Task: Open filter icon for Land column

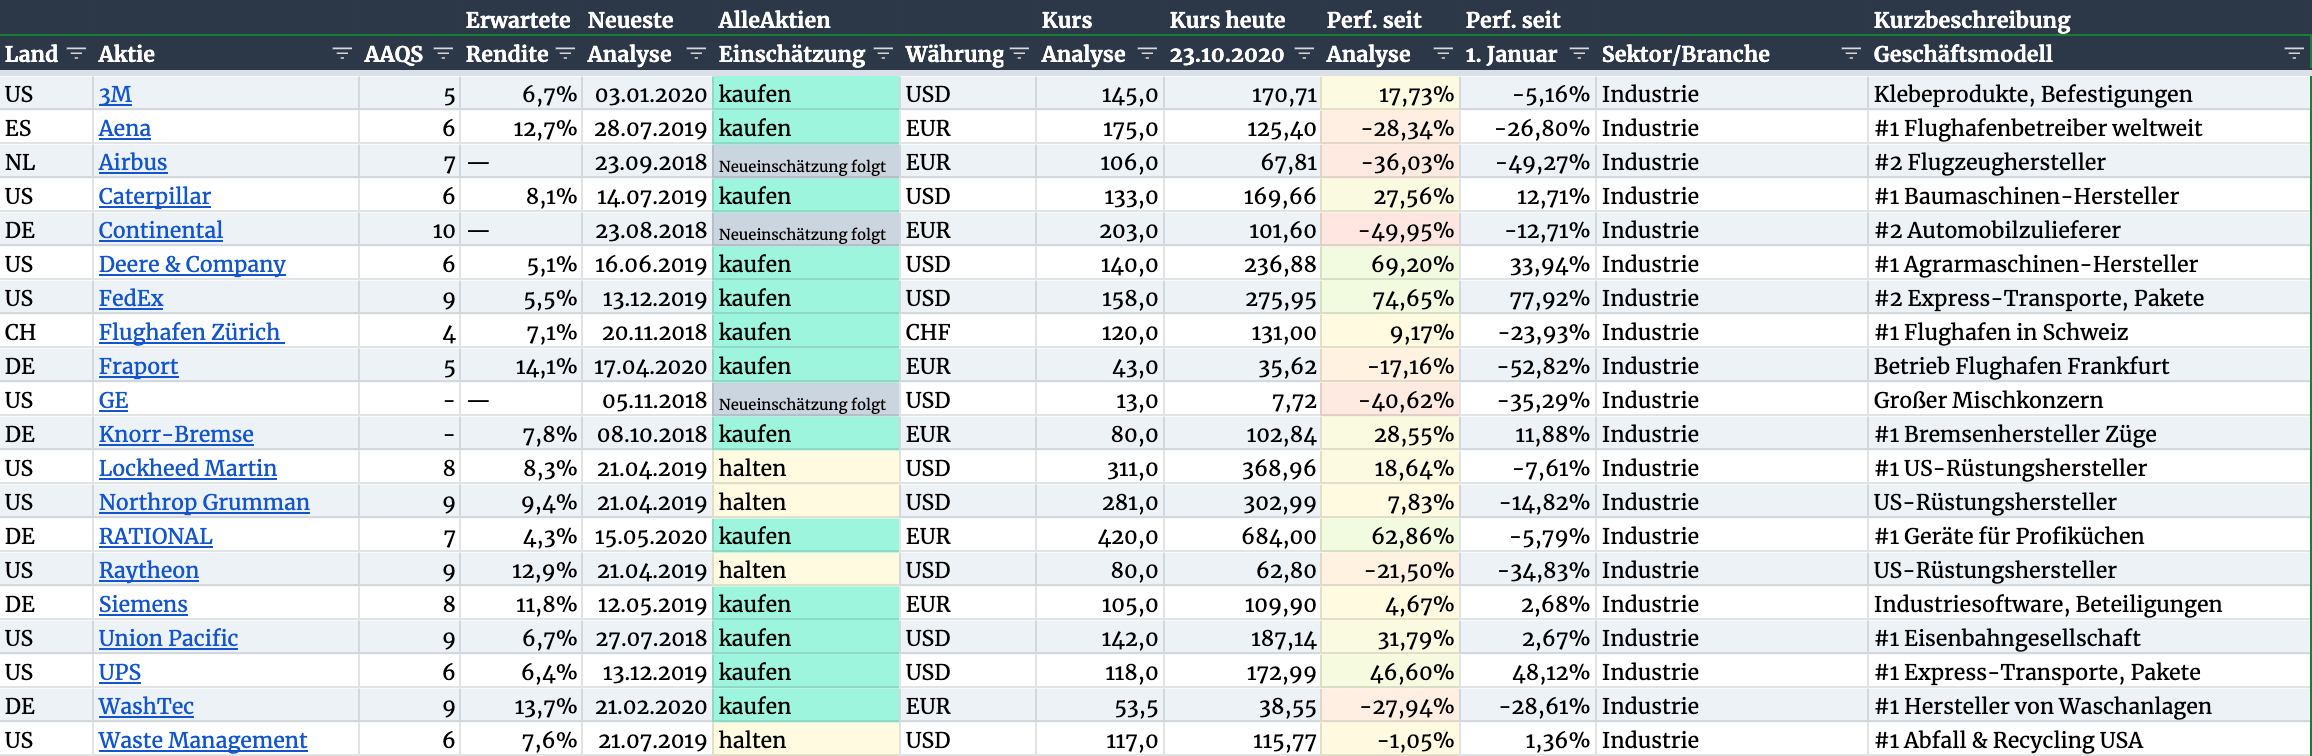Action: pyautogui.click(x=76, y=53)
